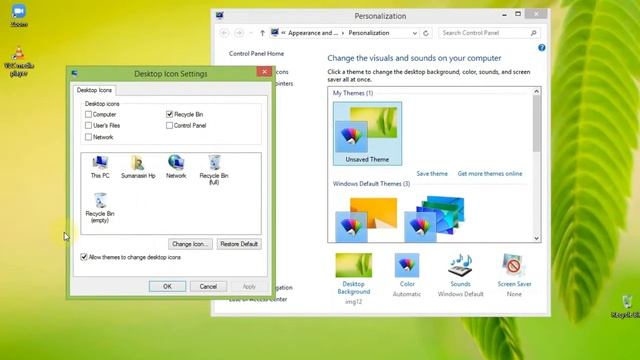Expand the address bar history dropdown
The height and width of the screenshot is (360, 640).
[x=415, y=33]
